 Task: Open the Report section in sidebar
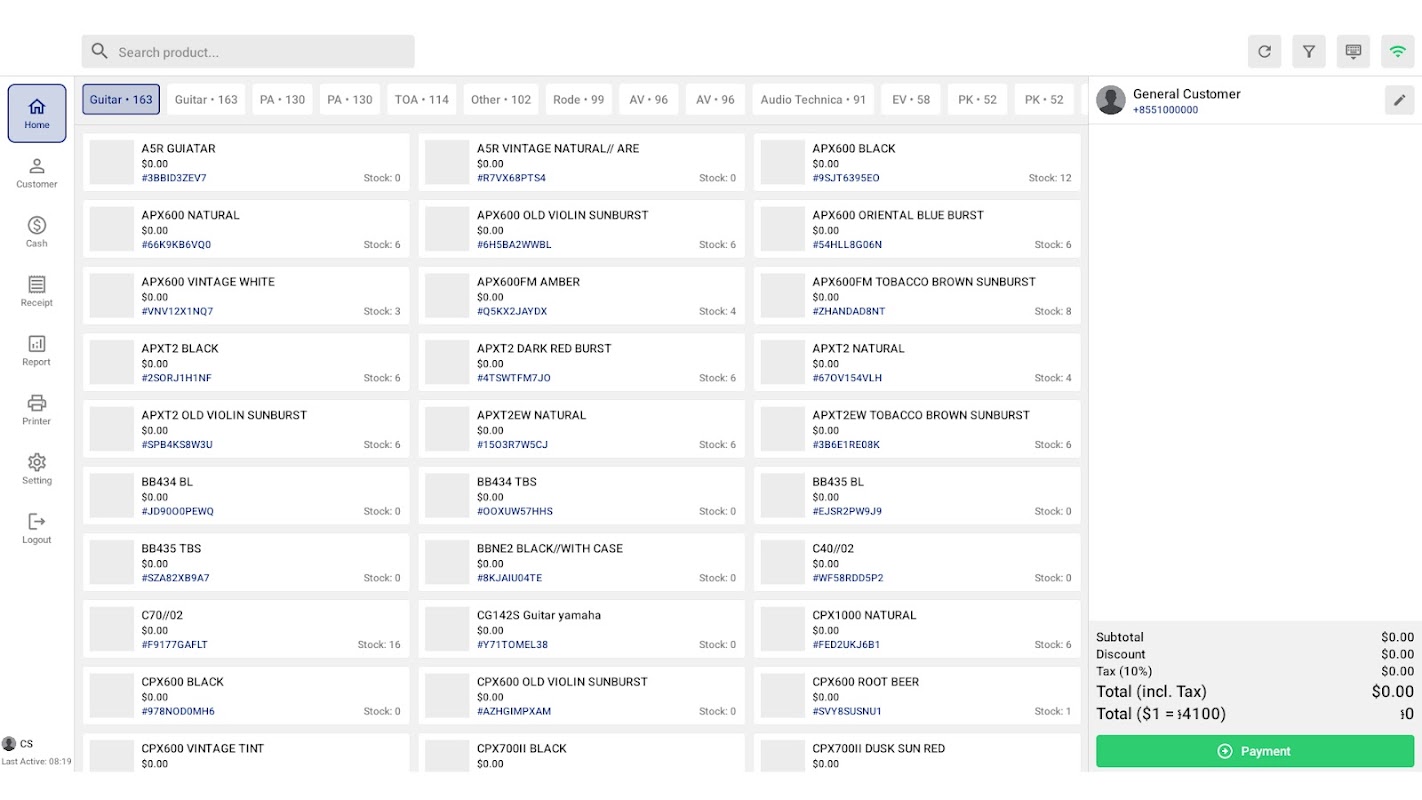coord(37,351)
